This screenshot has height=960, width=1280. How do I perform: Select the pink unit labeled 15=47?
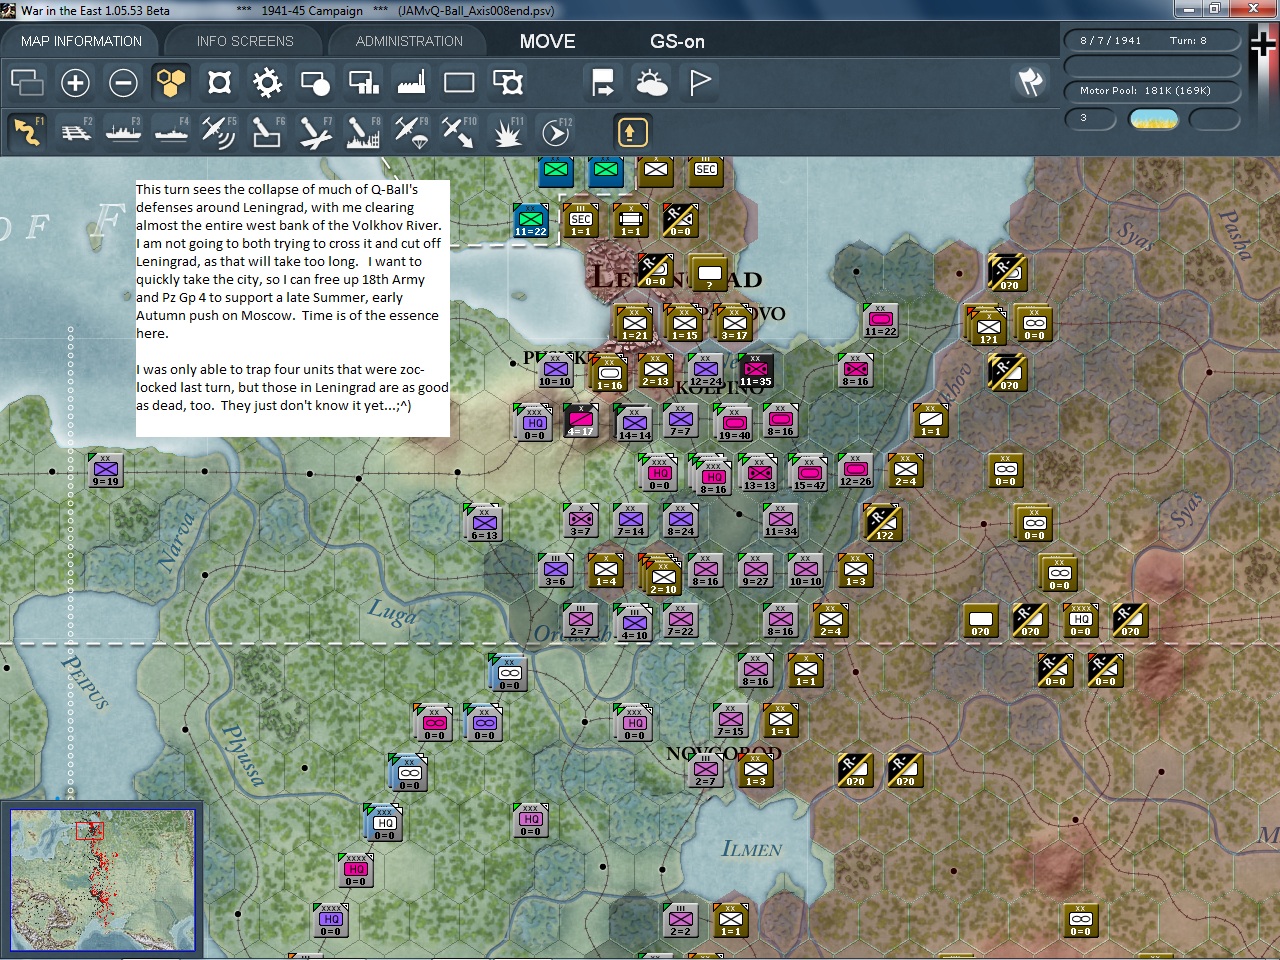[810, 474]
